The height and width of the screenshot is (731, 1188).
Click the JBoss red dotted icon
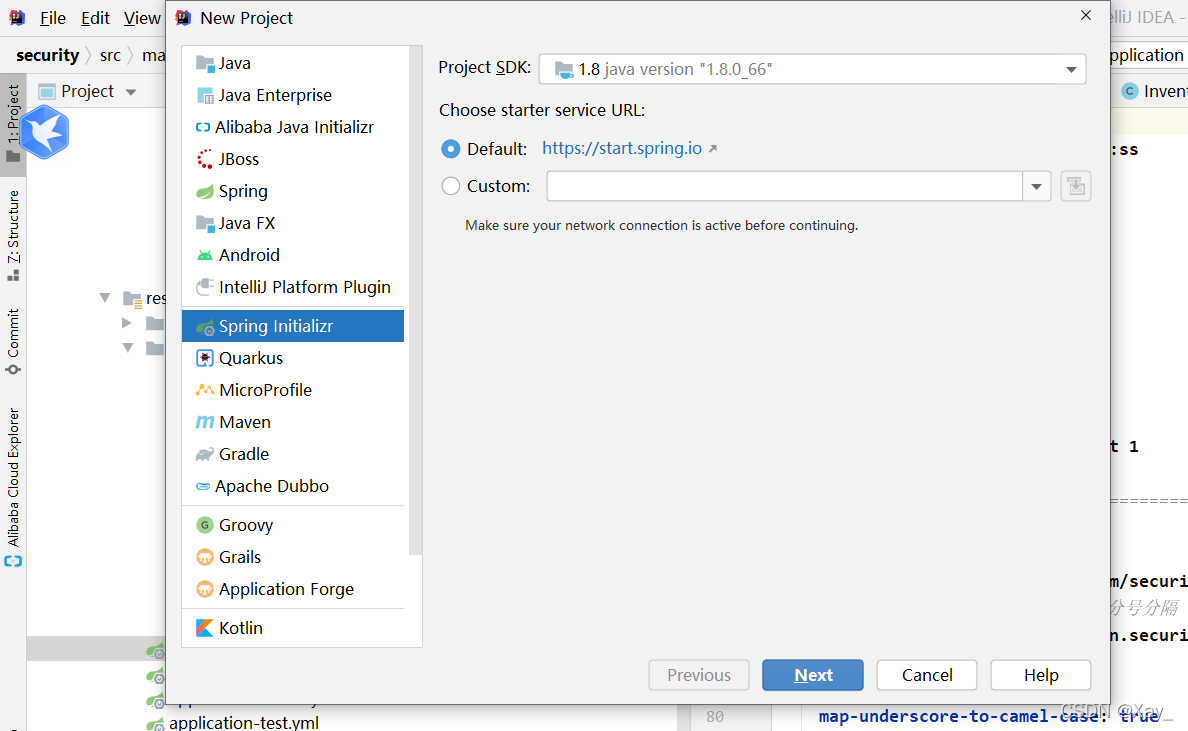tap(205, 159)
